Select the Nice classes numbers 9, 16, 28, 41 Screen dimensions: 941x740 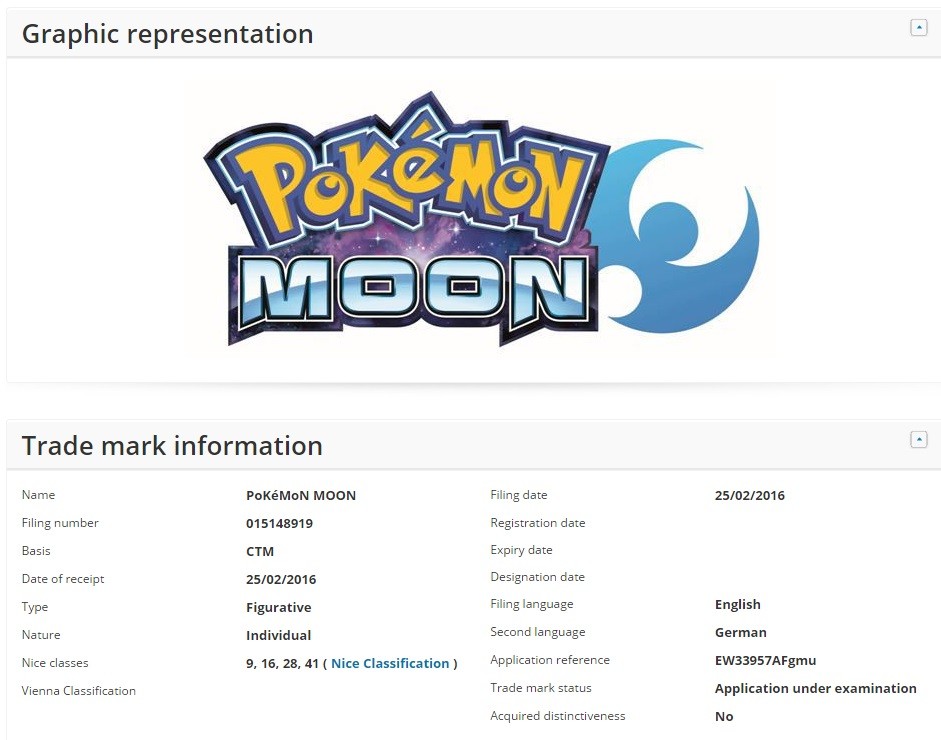282,663
